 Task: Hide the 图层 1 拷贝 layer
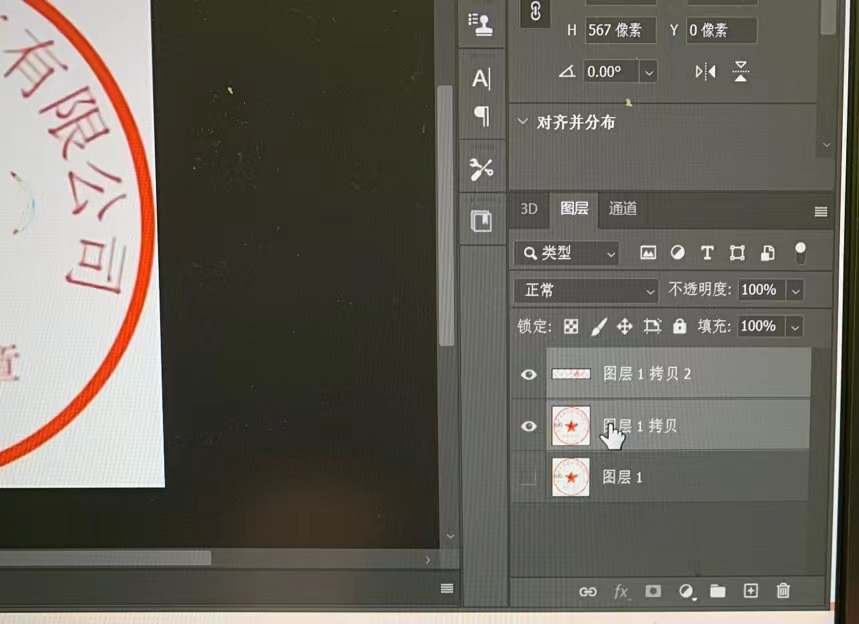(x=528, y=426)
